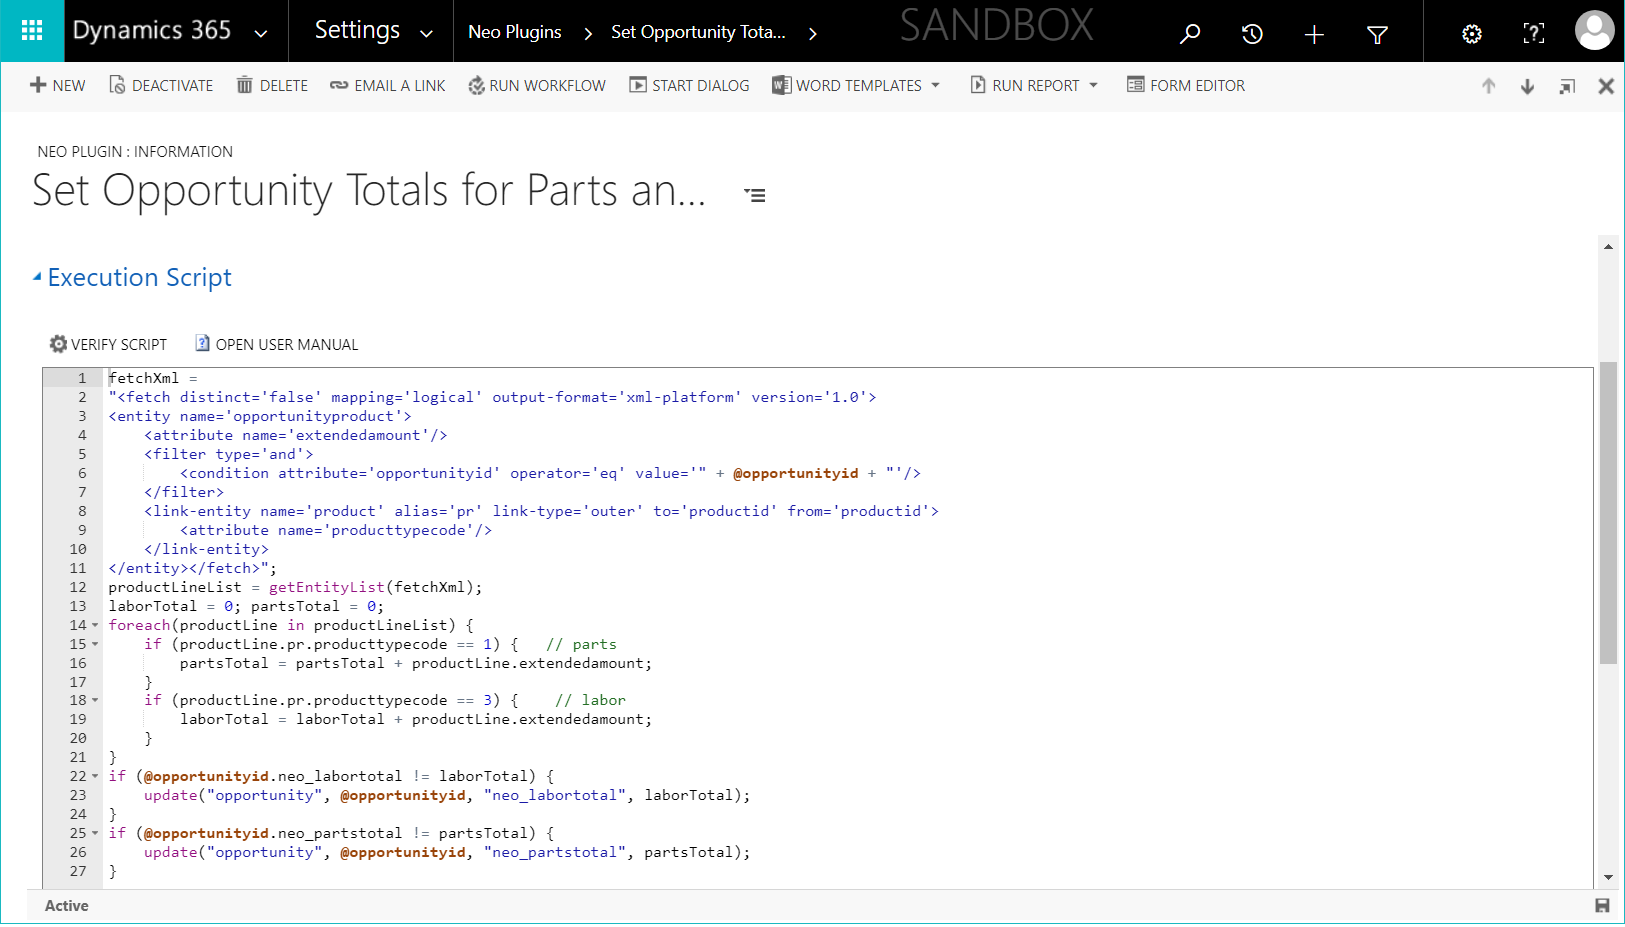The height and width of the screenshot is (927, 1625).
Task: Click line number 27 in gutter
Action: point(78,871)
